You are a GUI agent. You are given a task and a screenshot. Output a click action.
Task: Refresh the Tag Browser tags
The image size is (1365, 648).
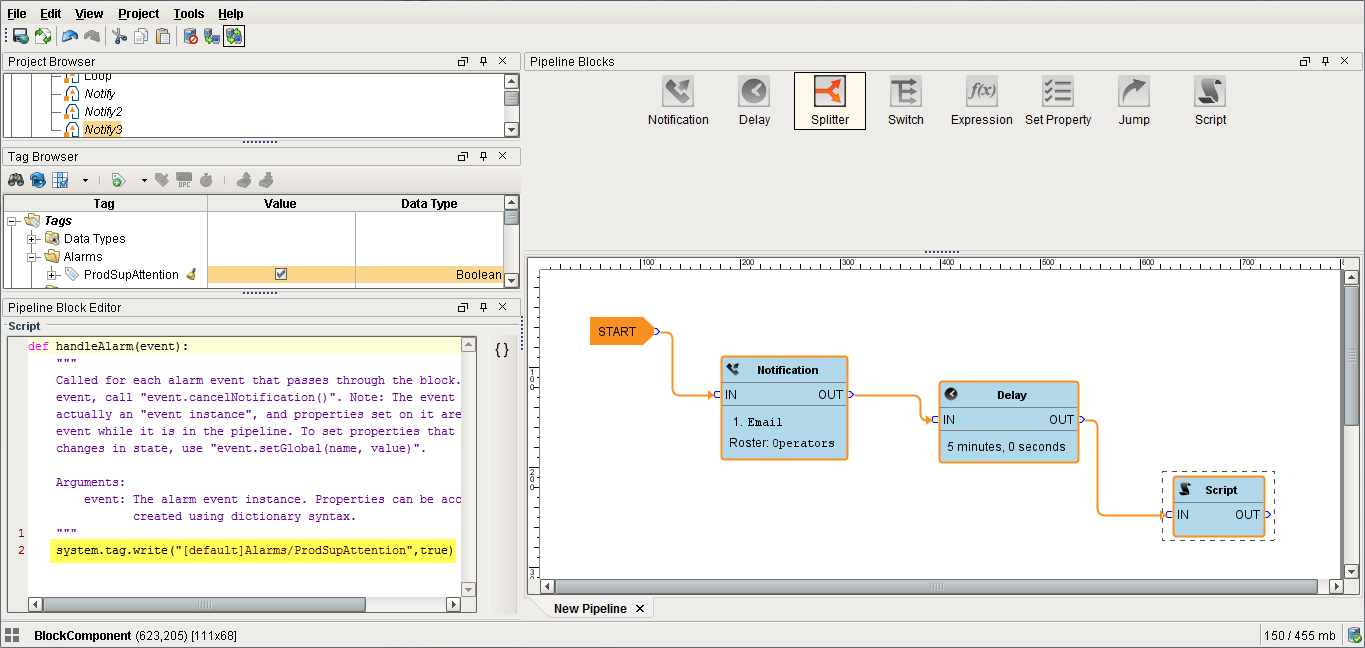pyautogui.click(x=38, y=180)
